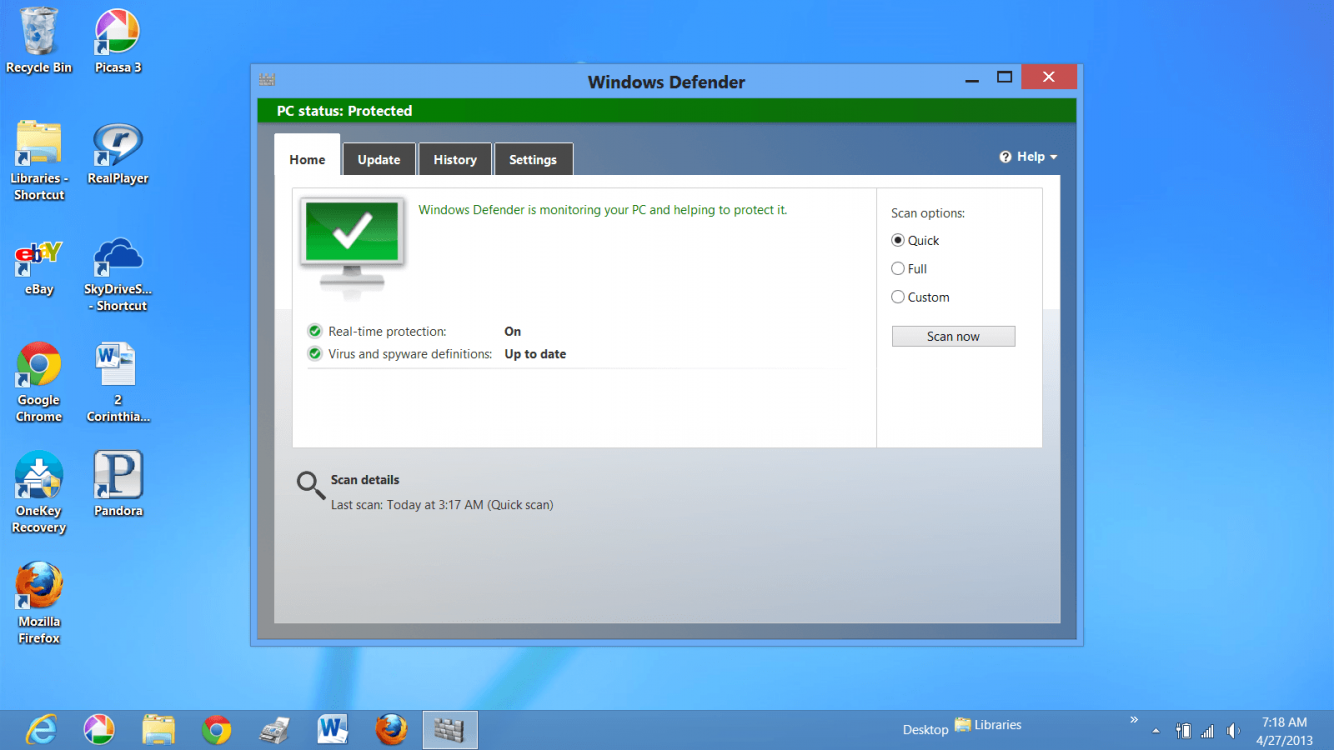
Task: Click the Windows Defender monitoring message text
Action: click(x=602, y=210)
